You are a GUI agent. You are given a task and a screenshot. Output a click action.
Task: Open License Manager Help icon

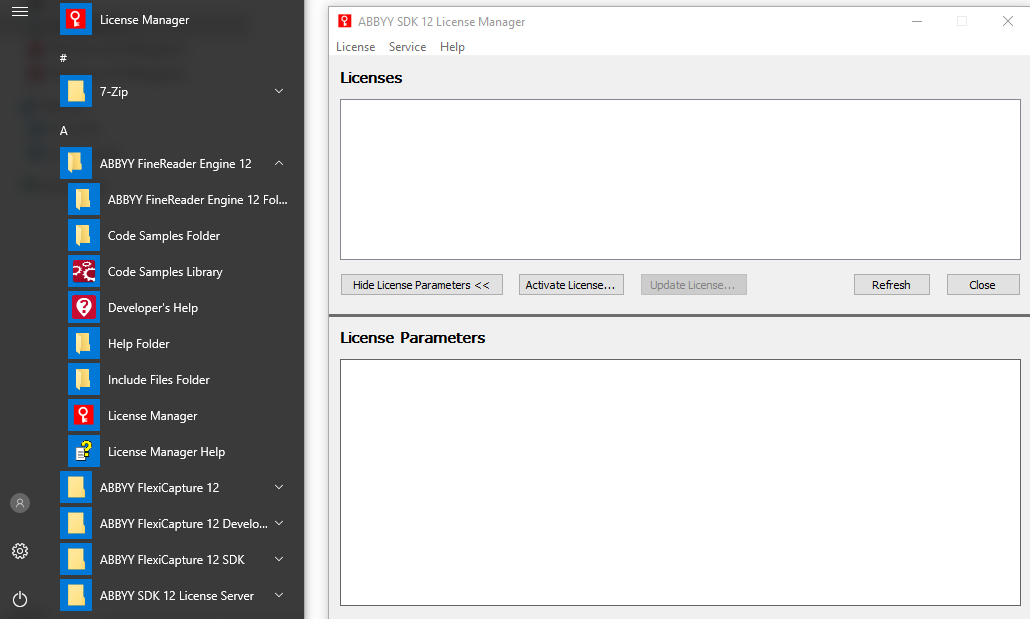point(83,451)
